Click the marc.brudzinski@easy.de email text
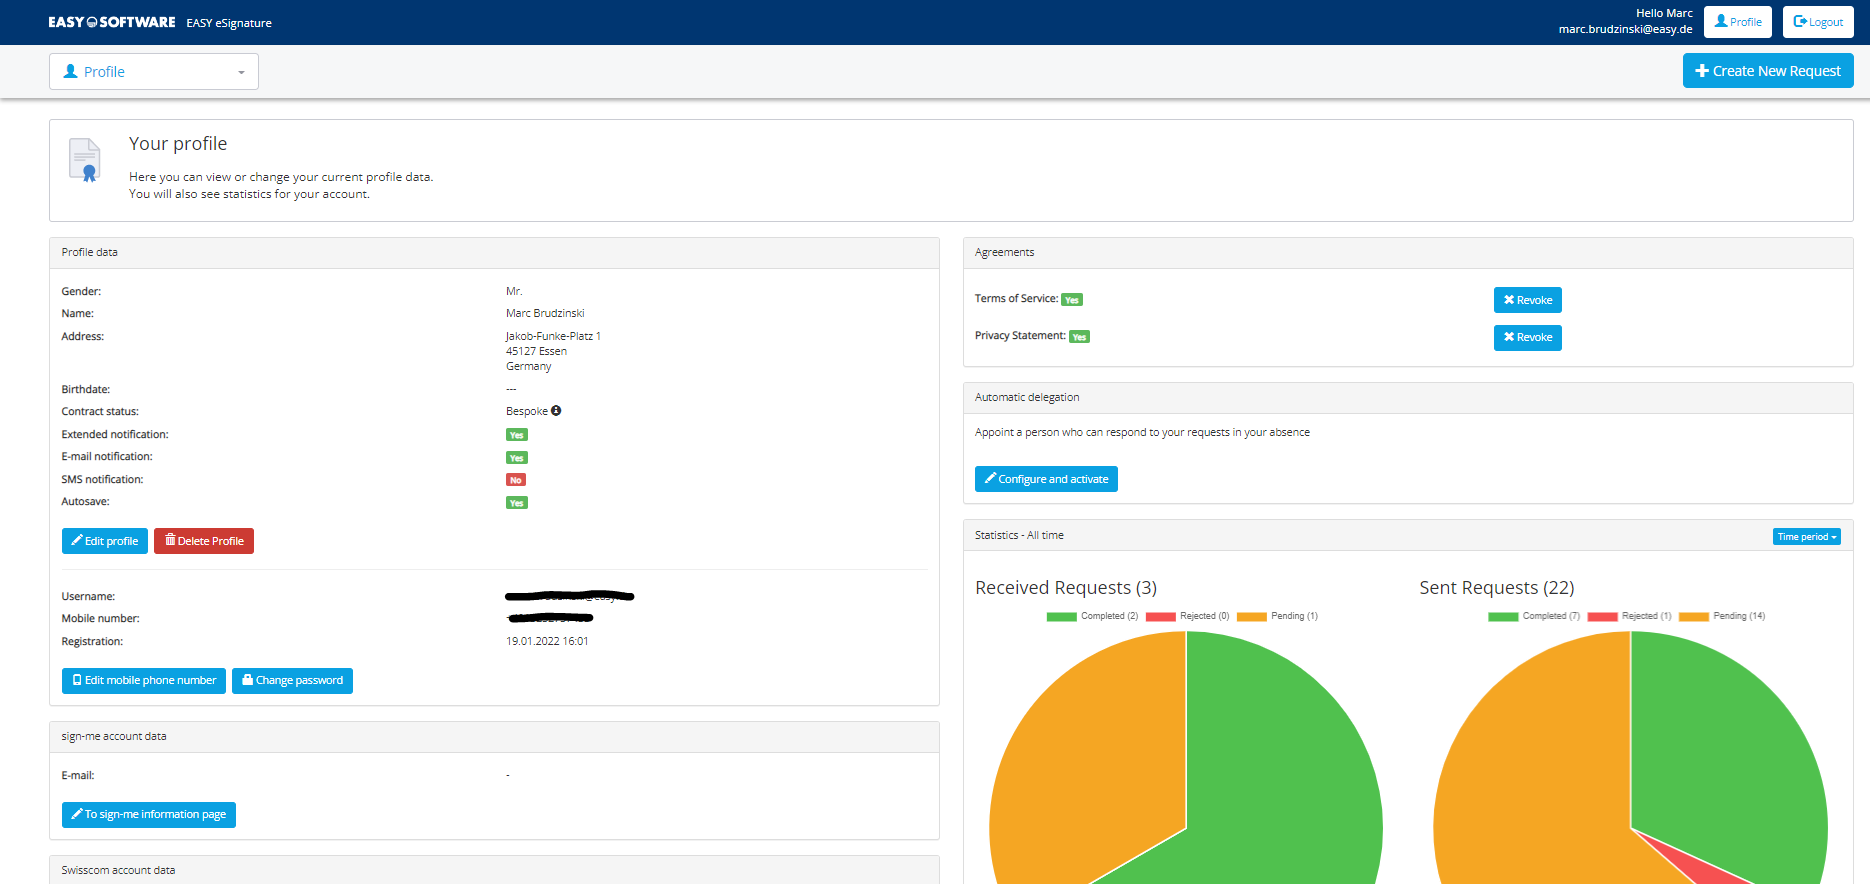This screenshot has height=884, width=1870. click(x=1625, y=29)
